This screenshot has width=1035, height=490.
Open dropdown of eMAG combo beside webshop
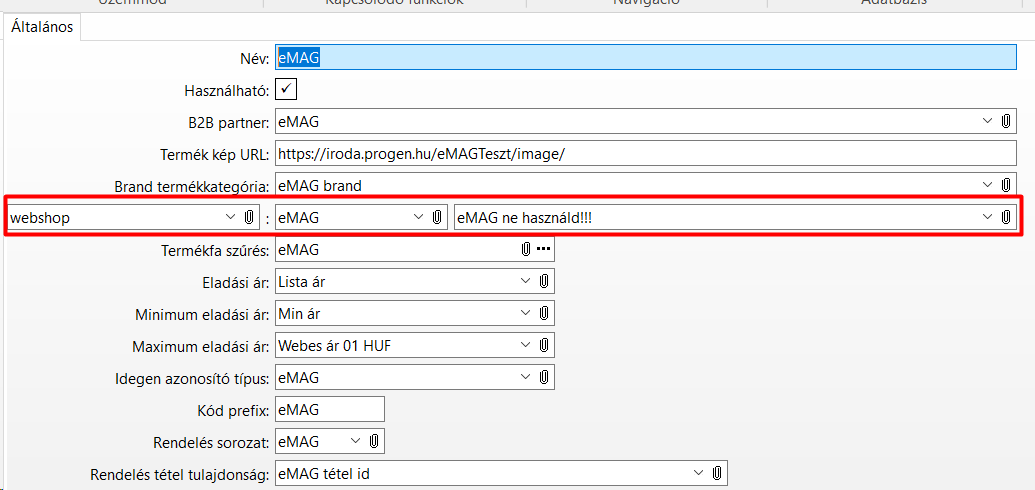point(418,217)
